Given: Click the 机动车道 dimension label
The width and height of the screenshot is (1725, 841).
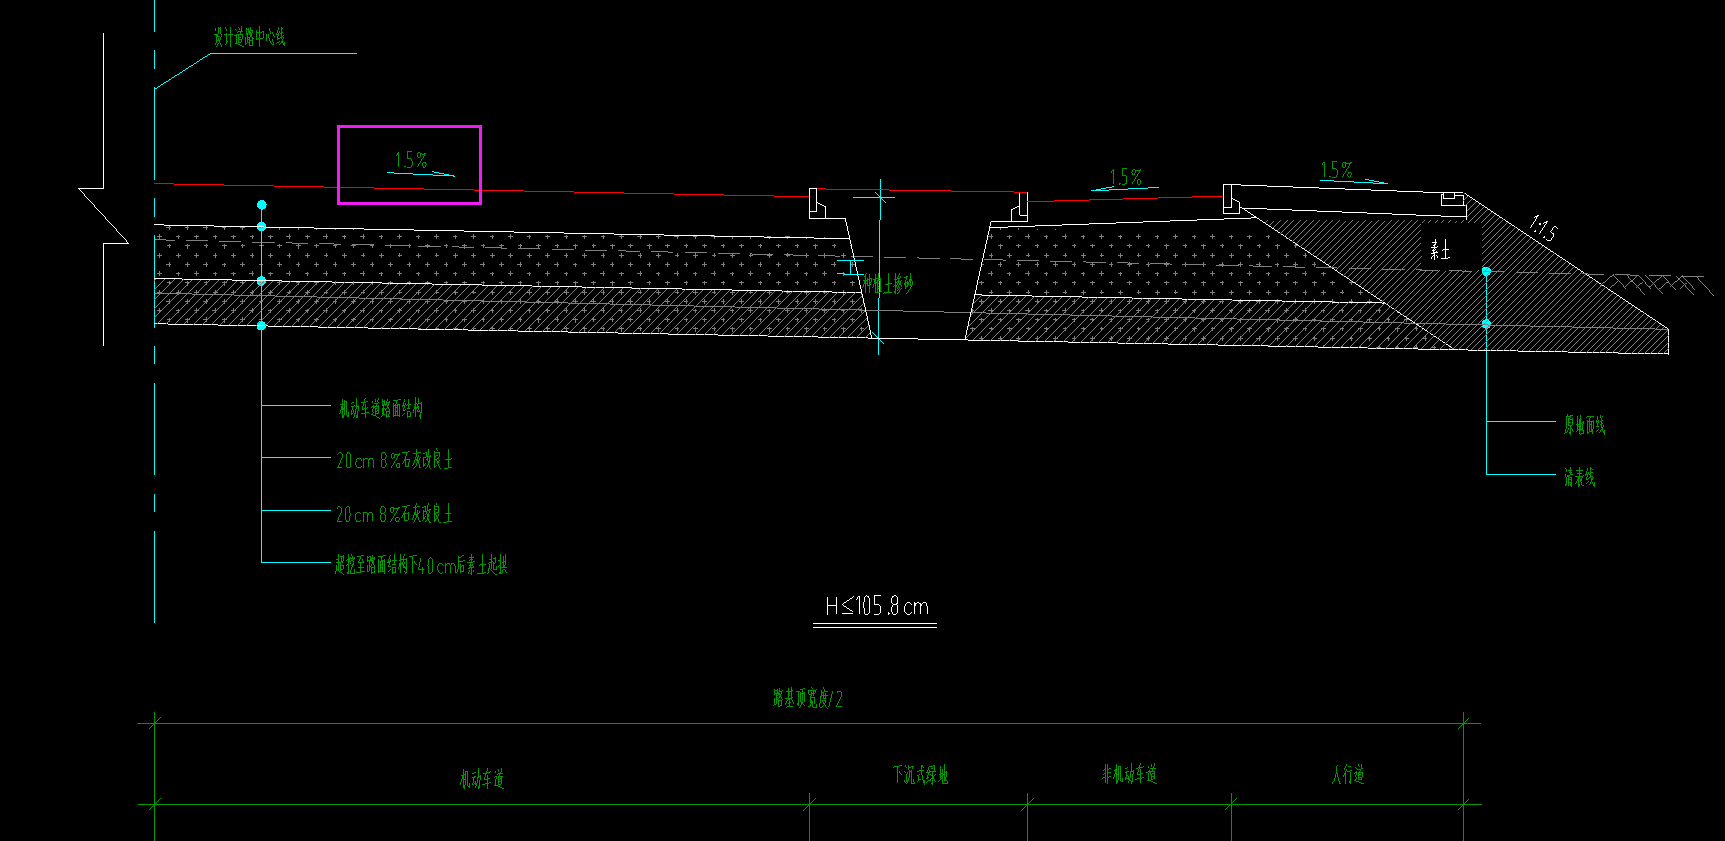Looking at the screenshot, I should (x=482, y=778).
